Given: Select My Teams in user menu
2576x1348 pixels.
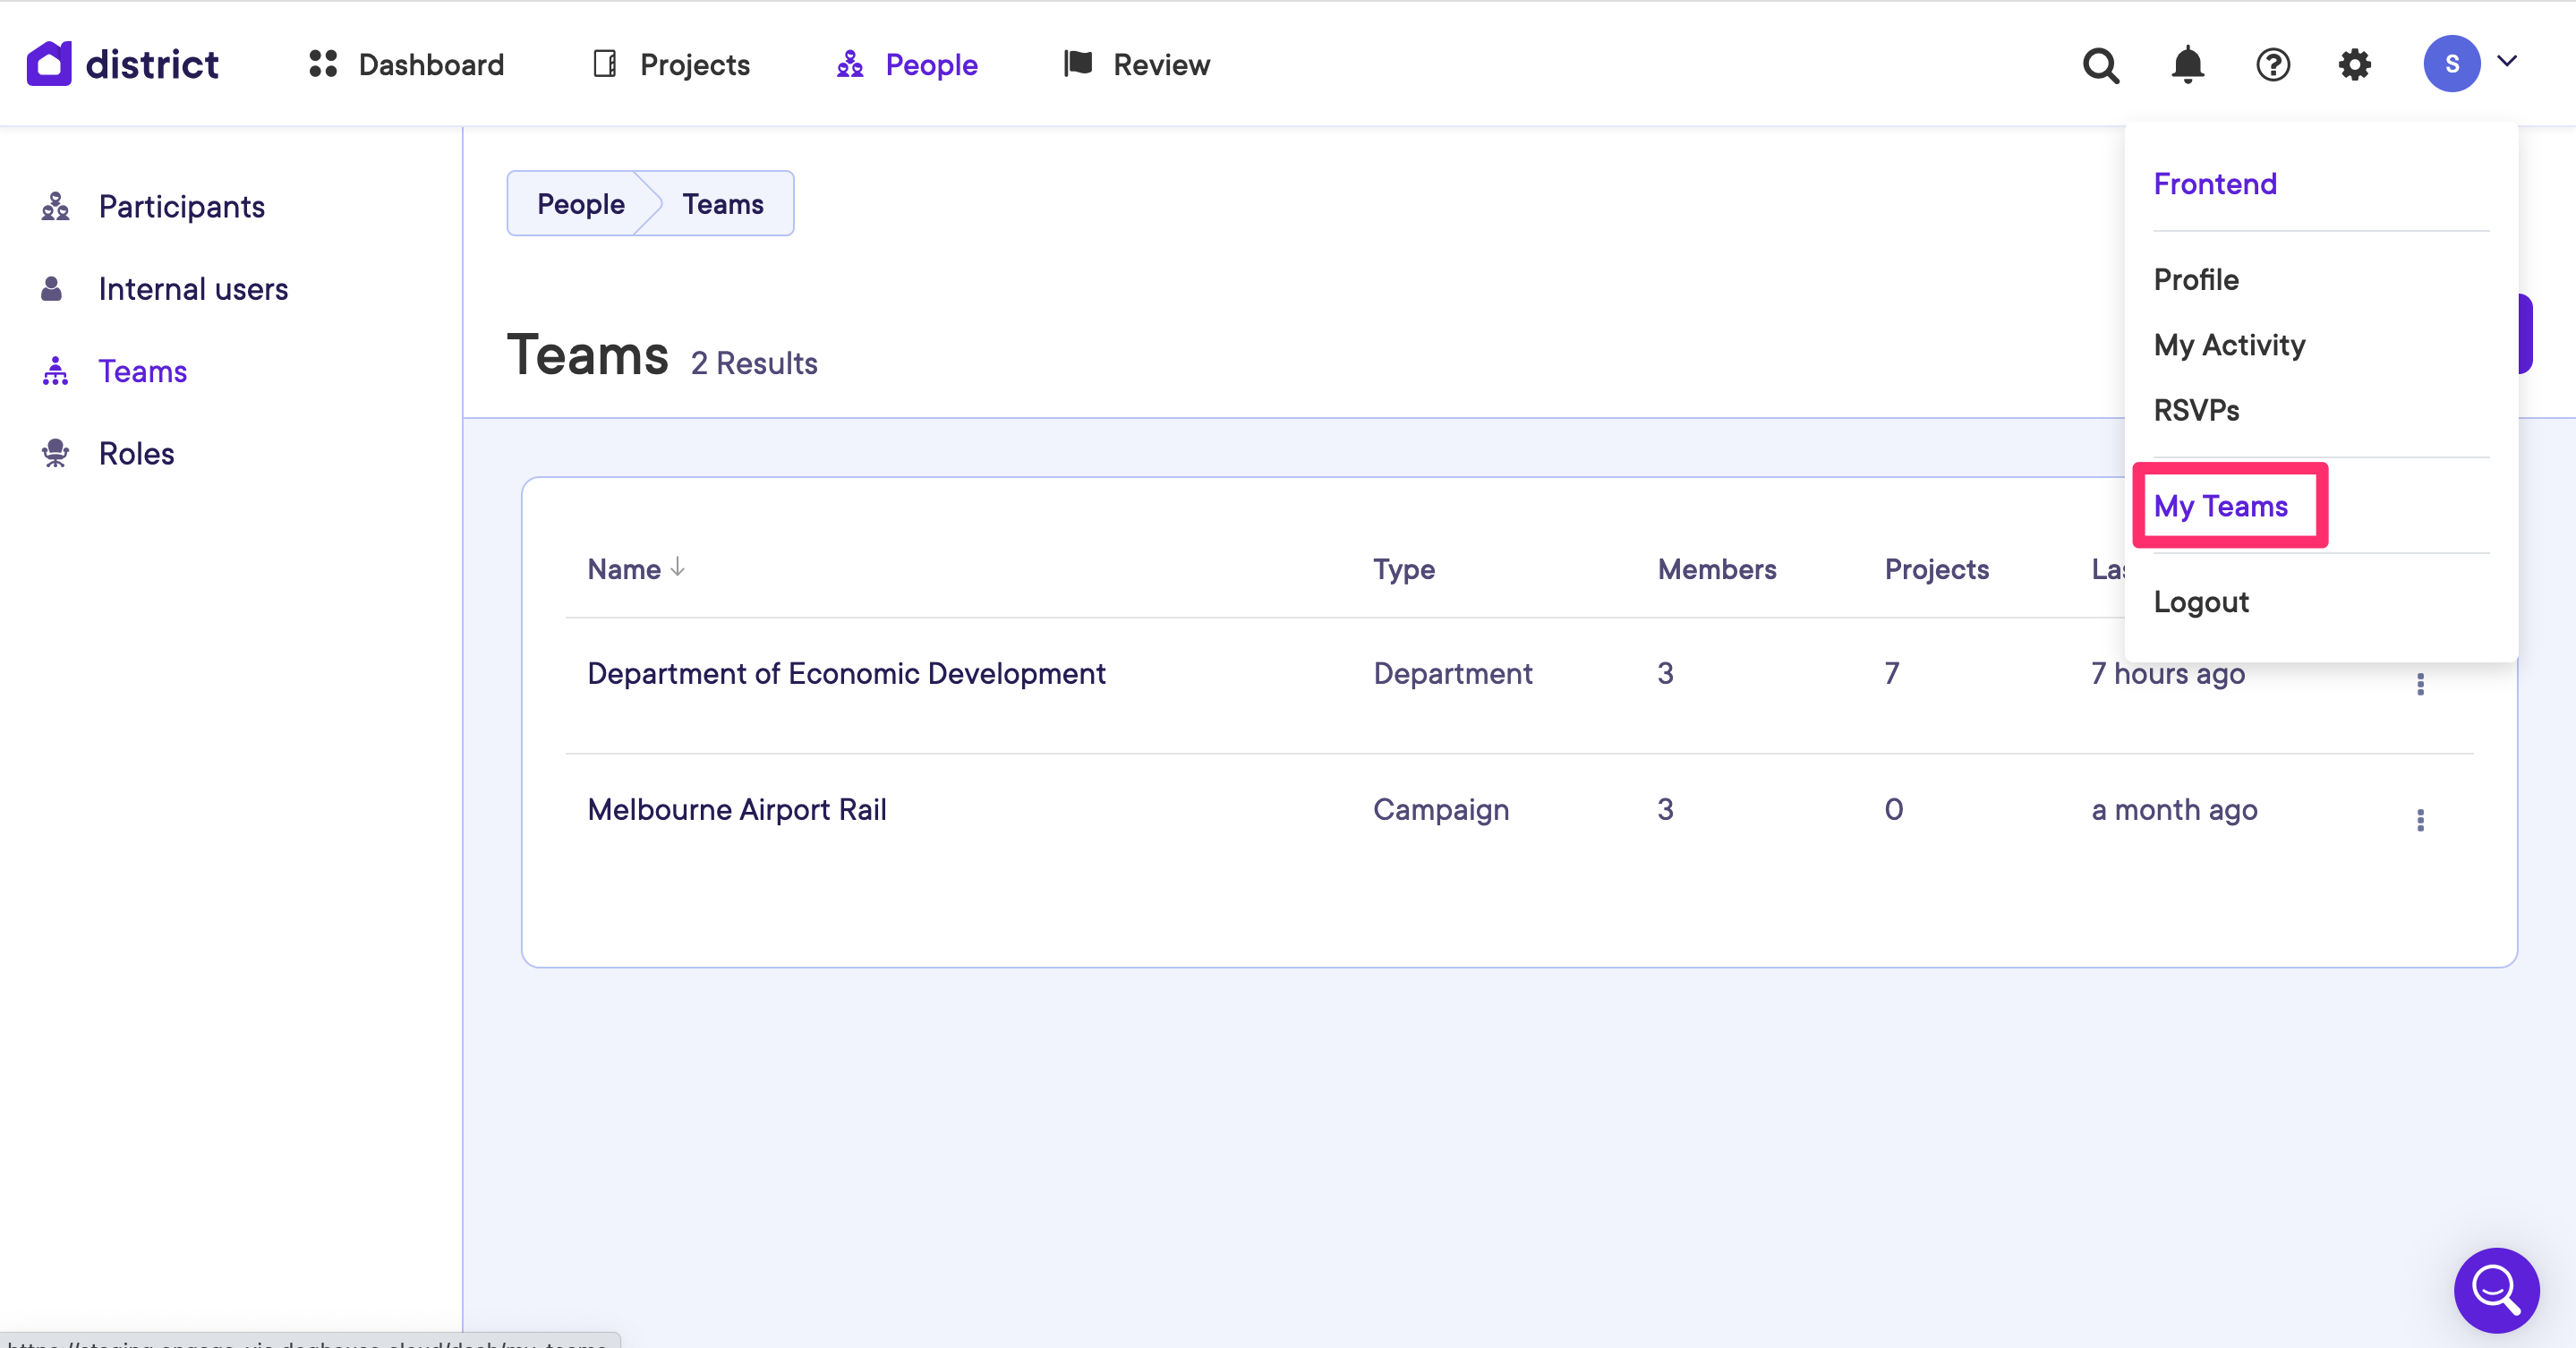Looking at the screenshot, I should coord(2220,506).
